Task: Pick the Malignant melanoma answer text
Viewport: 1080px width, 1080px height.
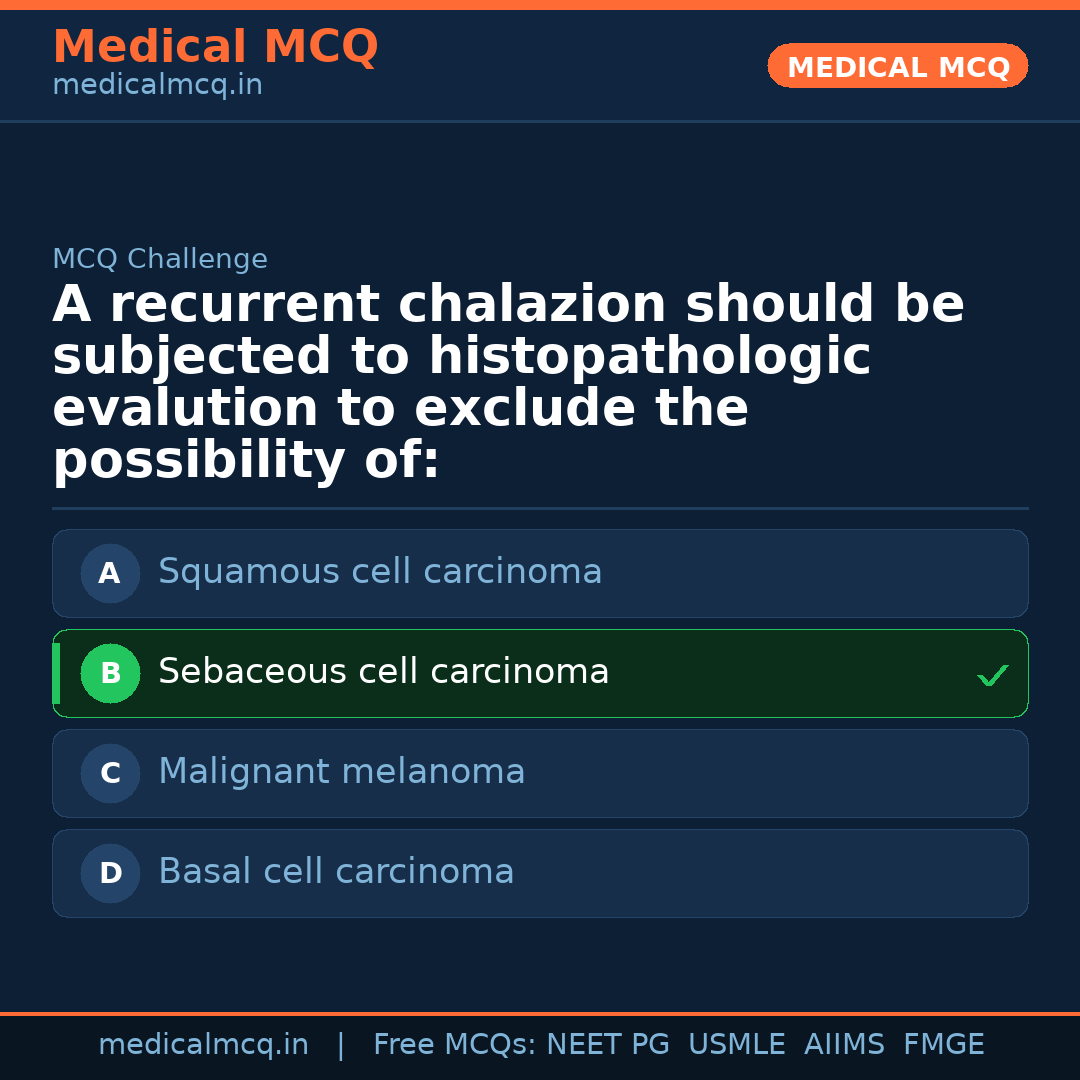Action: (x=341, y=772)
